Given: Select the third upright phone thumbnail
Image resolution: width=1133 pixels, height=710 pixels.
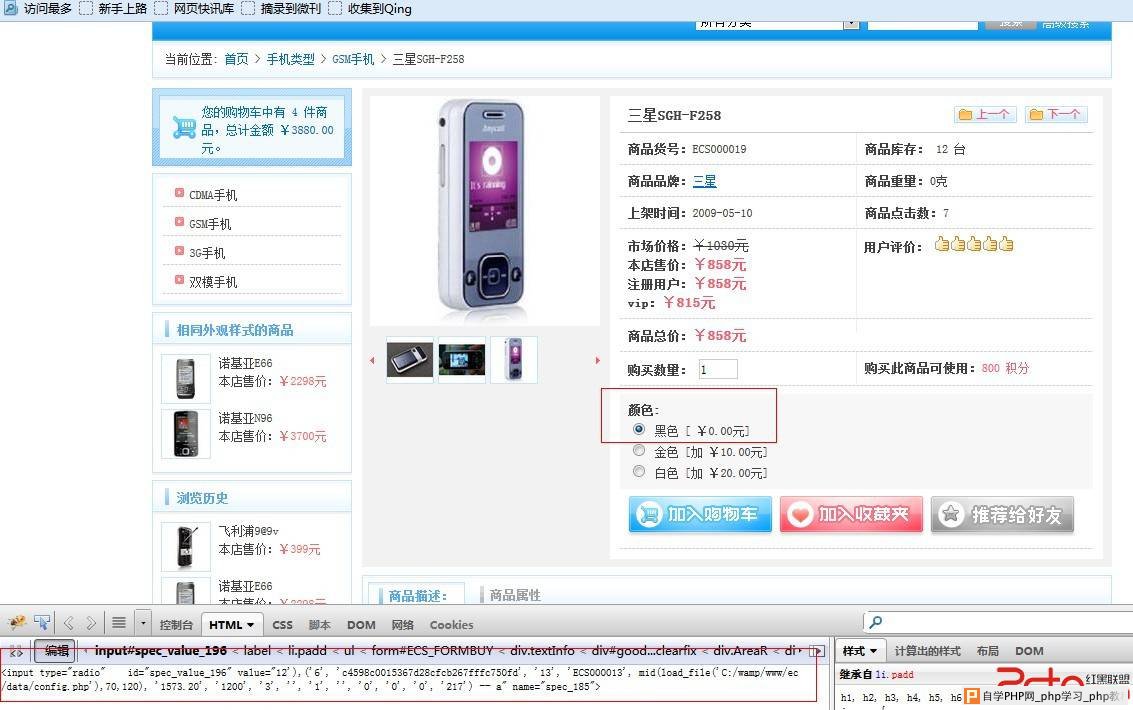Looking at the screenshot, I should pos(514,360).
